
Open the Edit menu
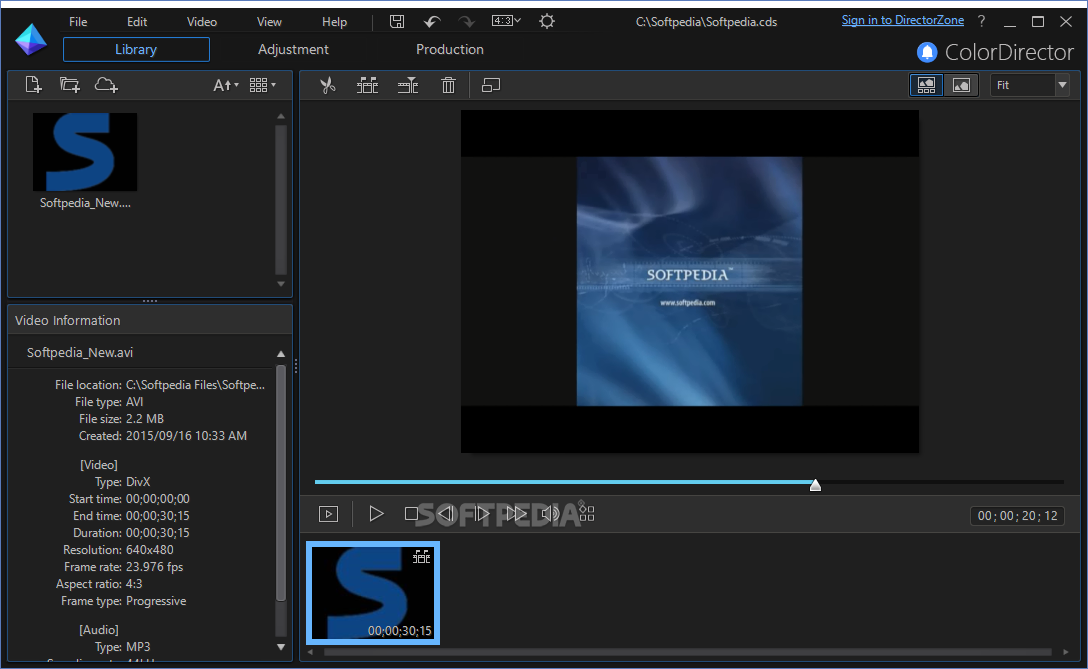[x=137, y=22]
